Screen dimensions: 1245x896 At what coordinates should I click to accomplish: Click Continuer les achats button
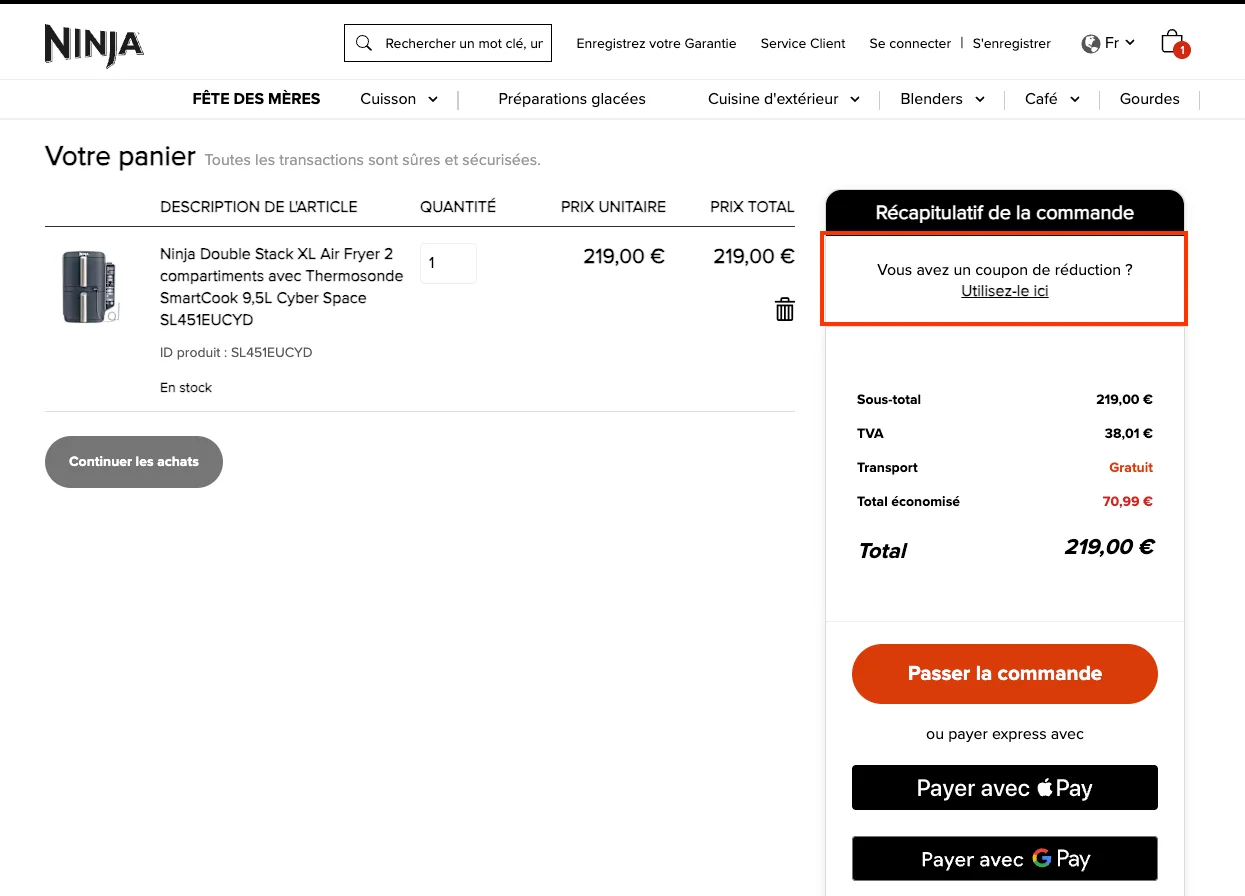coord(134,462)
